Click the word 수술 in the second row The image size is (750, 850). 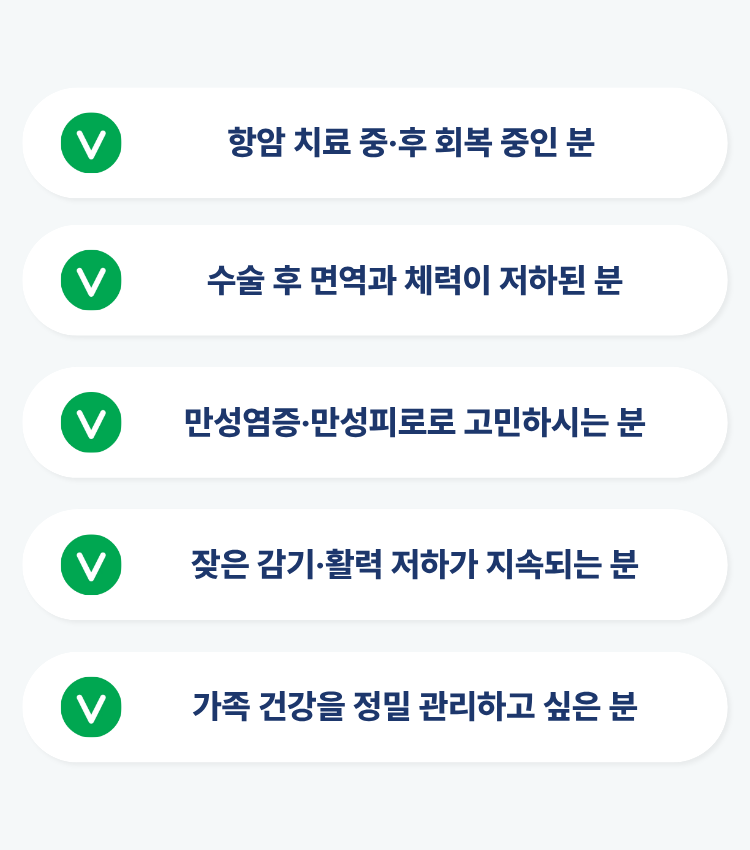235,281
